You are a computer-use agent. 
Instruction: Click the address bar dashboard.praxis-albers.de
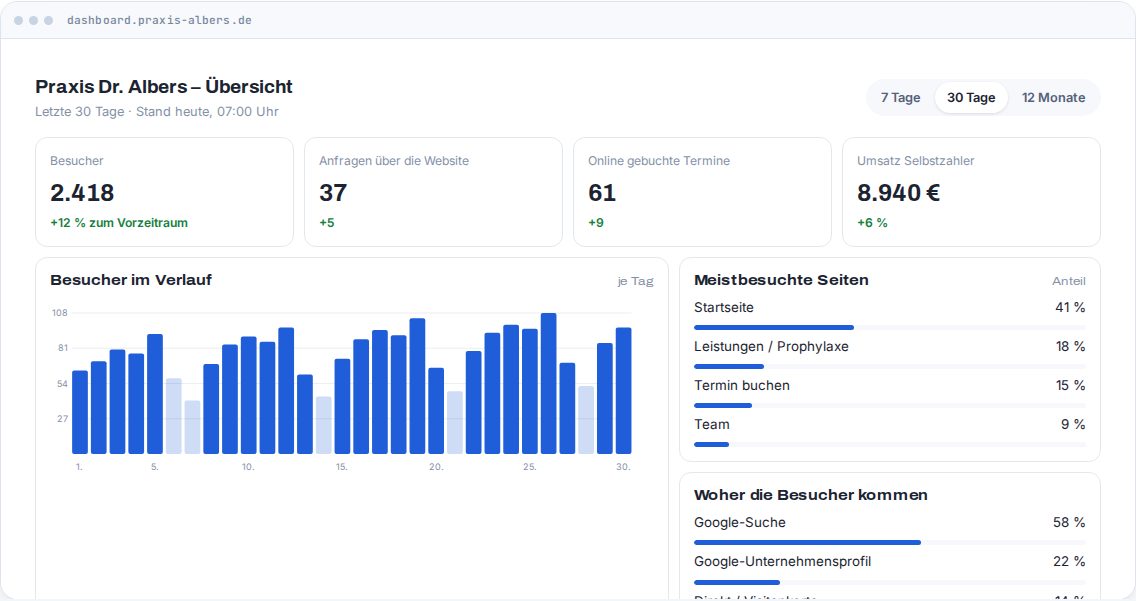point(159,20)
